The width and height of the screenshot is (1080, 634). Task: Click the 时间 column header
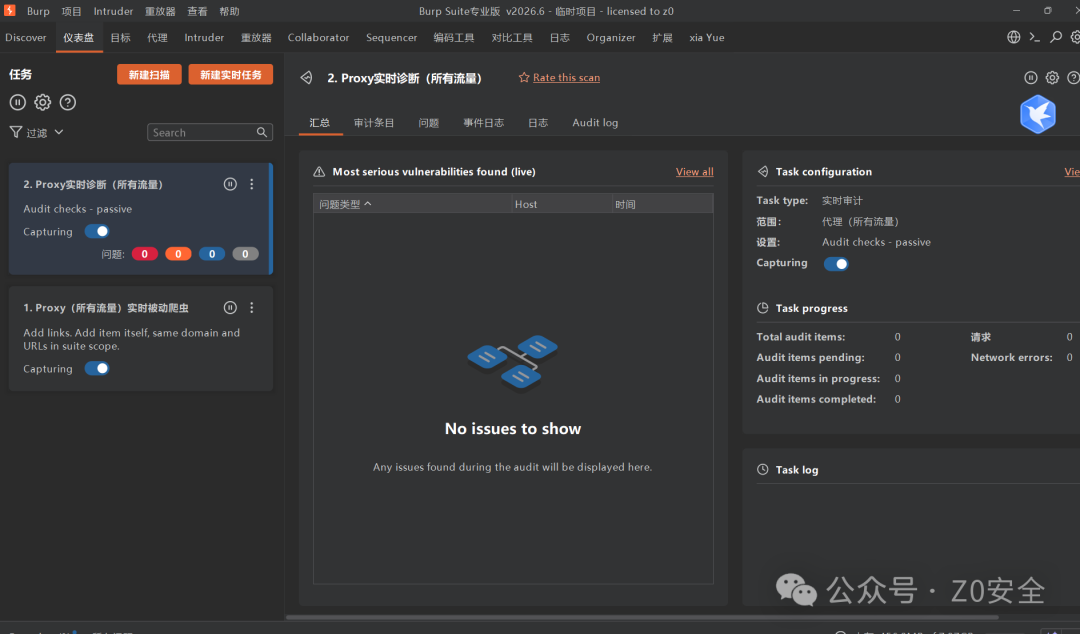point(663,204)
